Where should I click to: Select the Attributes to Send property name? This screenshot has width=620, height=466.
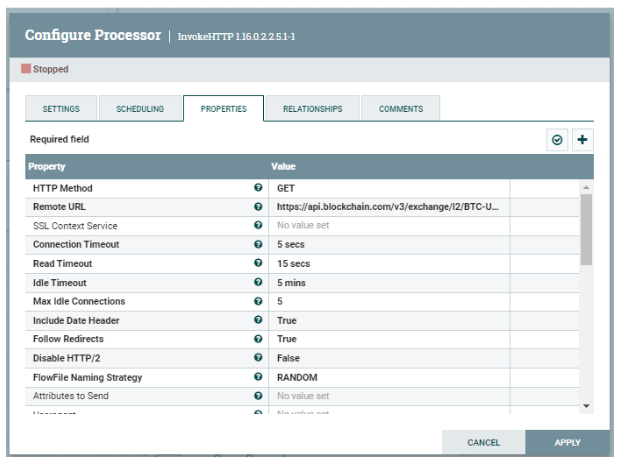[70, 396]
